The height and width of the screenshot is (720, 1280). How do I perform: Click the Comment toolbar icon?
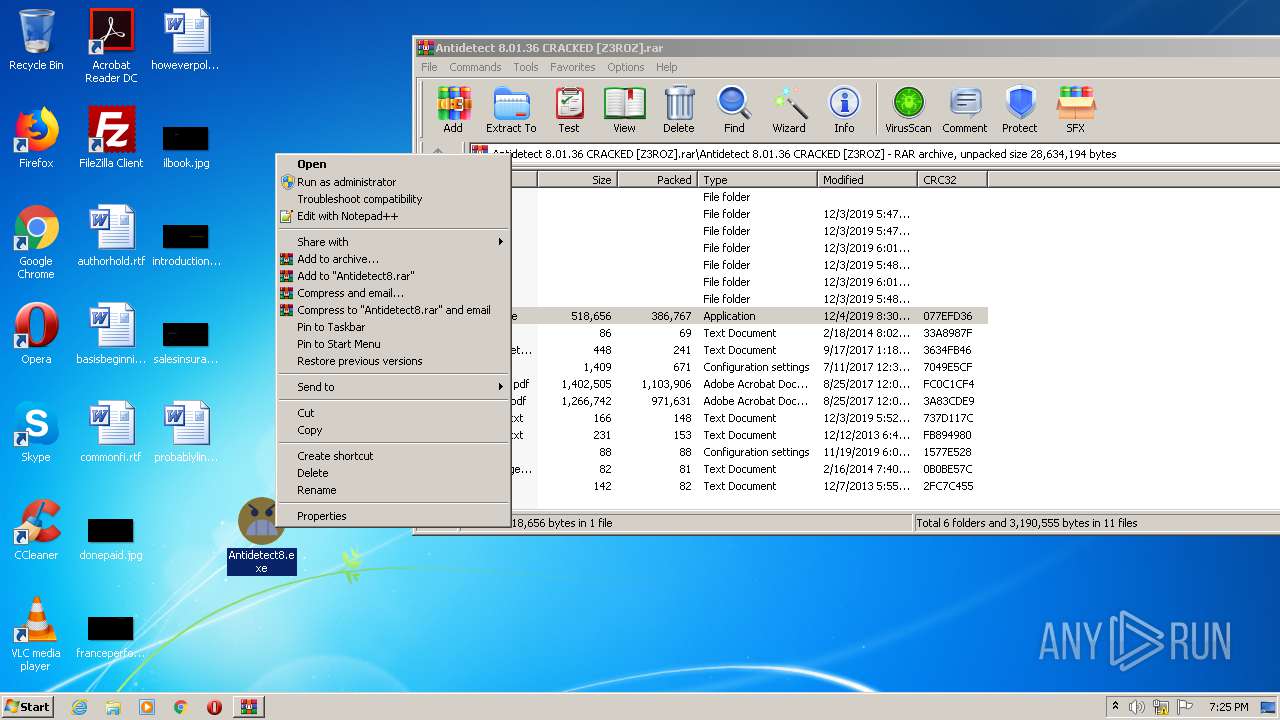coord(965,110)
